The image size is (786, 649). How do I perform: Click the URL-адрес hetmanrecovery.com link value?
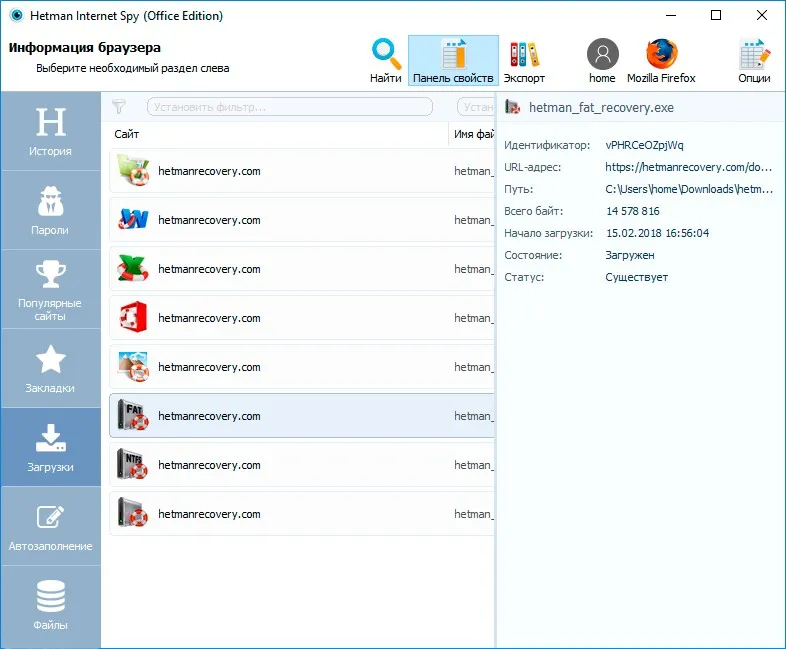(689, 167)
